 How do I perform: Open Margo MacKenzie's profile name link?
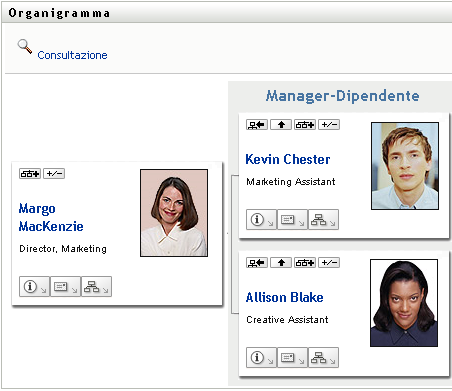pos(51,217)
